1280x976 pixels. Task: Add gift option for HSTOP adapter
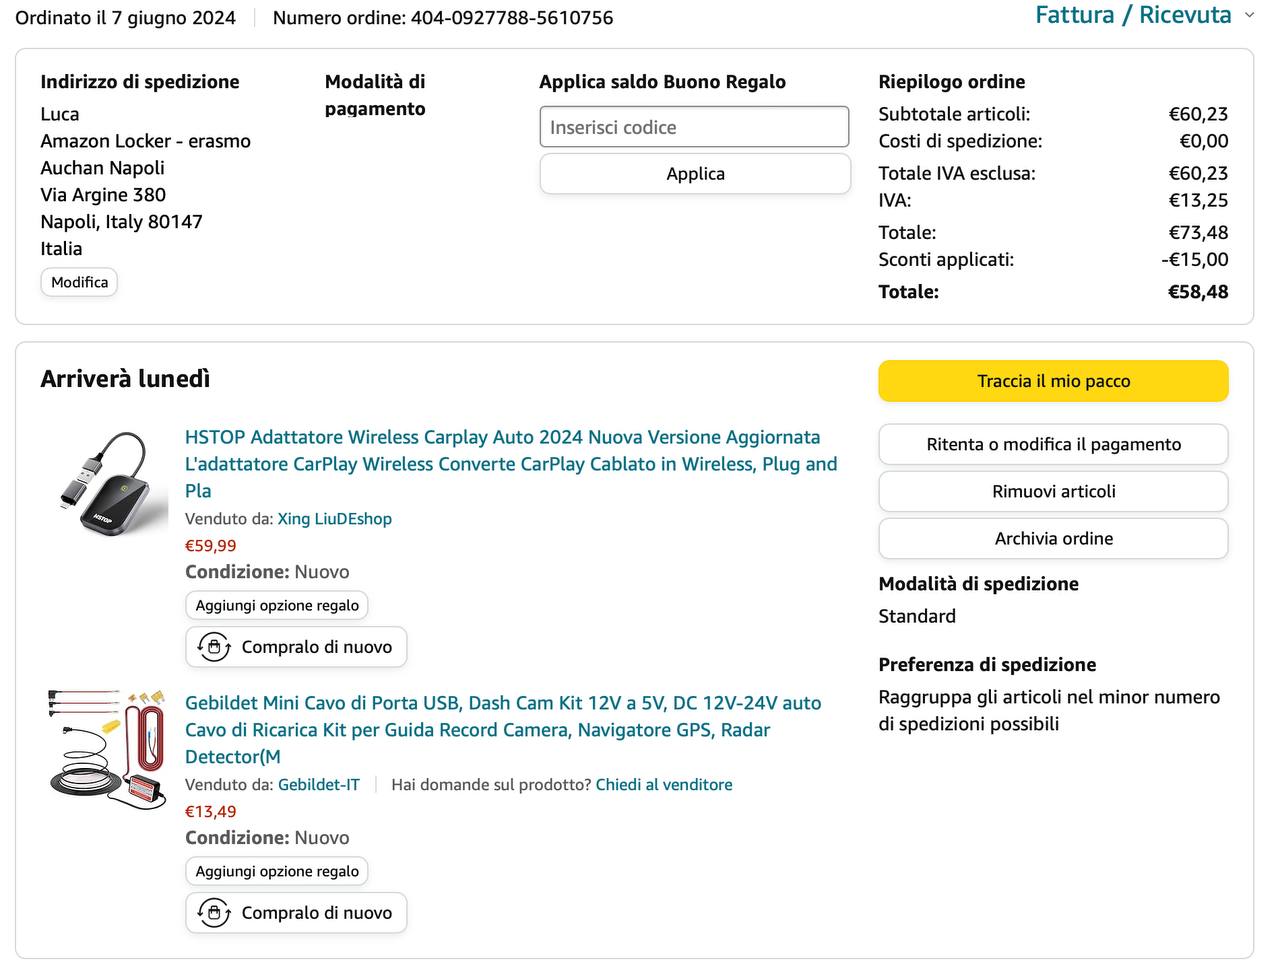click(277, 606)
